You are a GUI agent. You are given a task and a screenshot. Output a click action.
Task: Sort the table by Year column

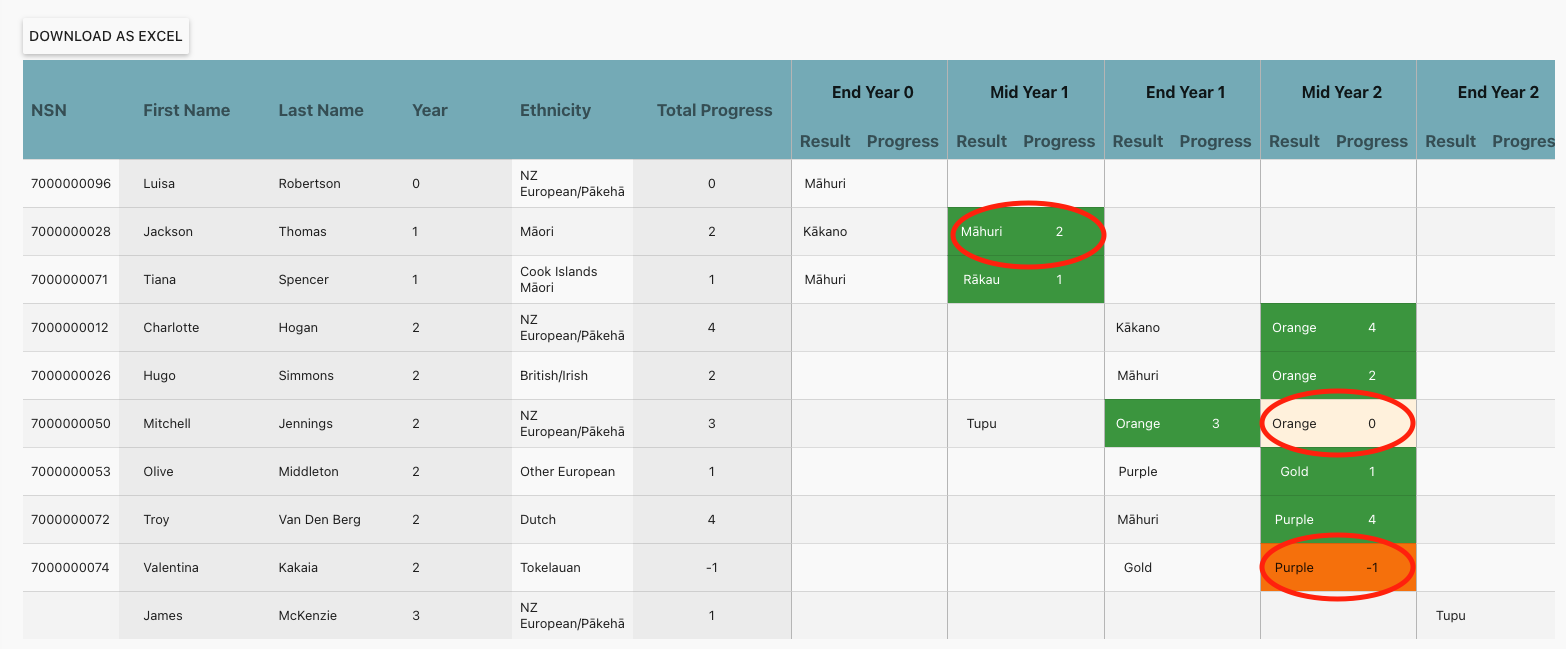point(429,110)
